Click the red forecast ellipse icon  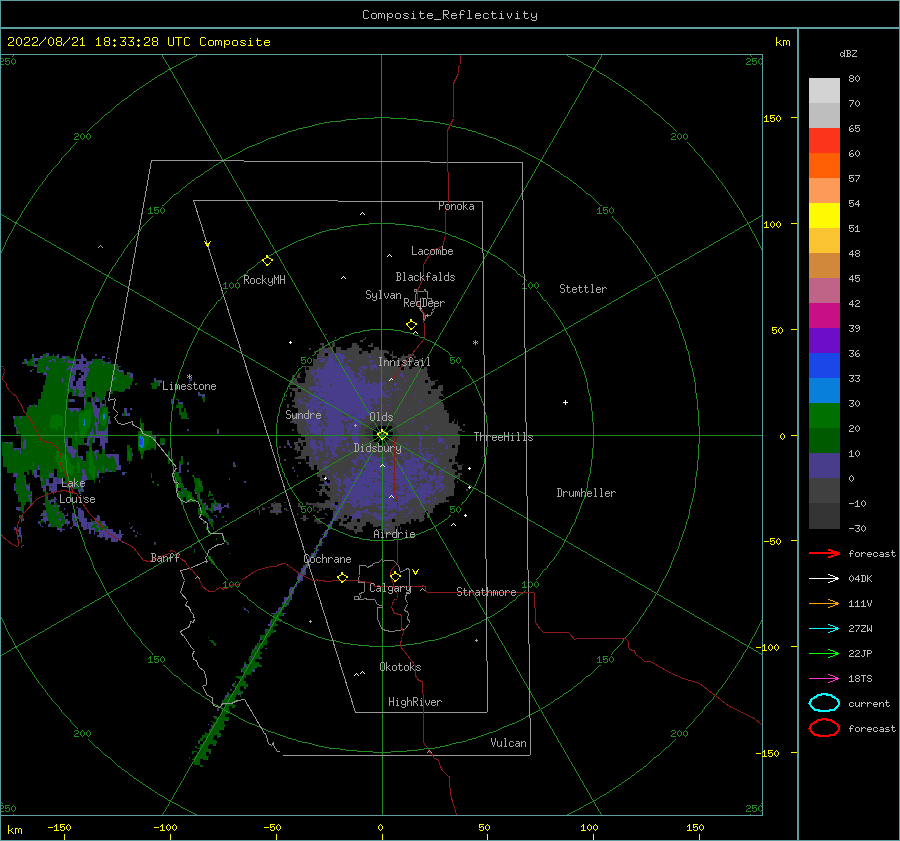click(x=824, y=728)
